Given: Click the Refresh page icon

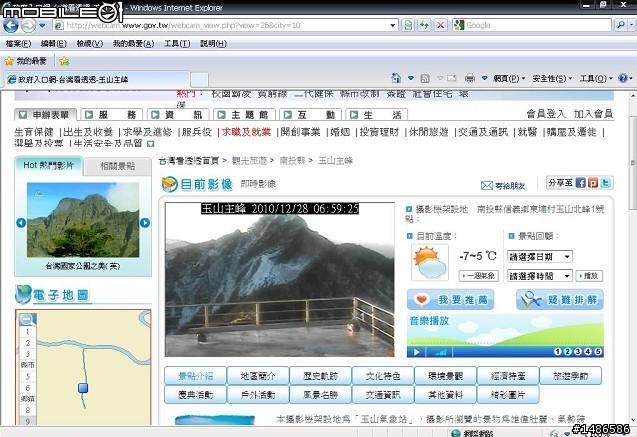Looking at the screenshot, I should point(424,25).
